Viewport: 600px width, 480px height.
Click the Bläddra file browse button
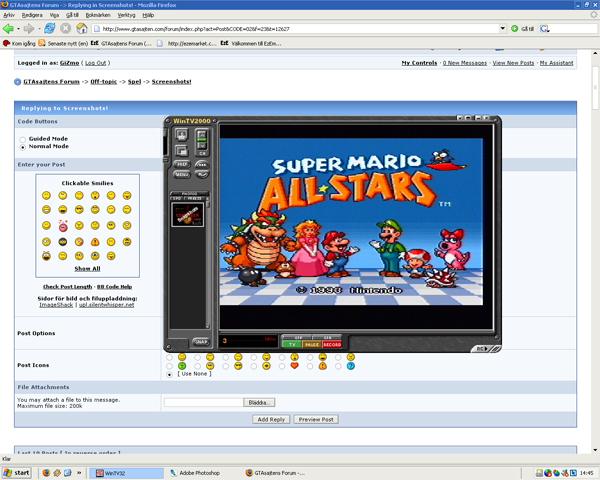click(x=258, y=402)
